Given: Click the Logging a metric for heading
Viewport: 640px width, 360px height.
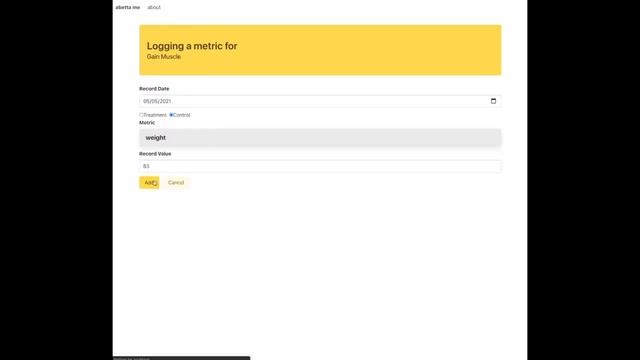Looking at the screenshot, I should point(192,46).
